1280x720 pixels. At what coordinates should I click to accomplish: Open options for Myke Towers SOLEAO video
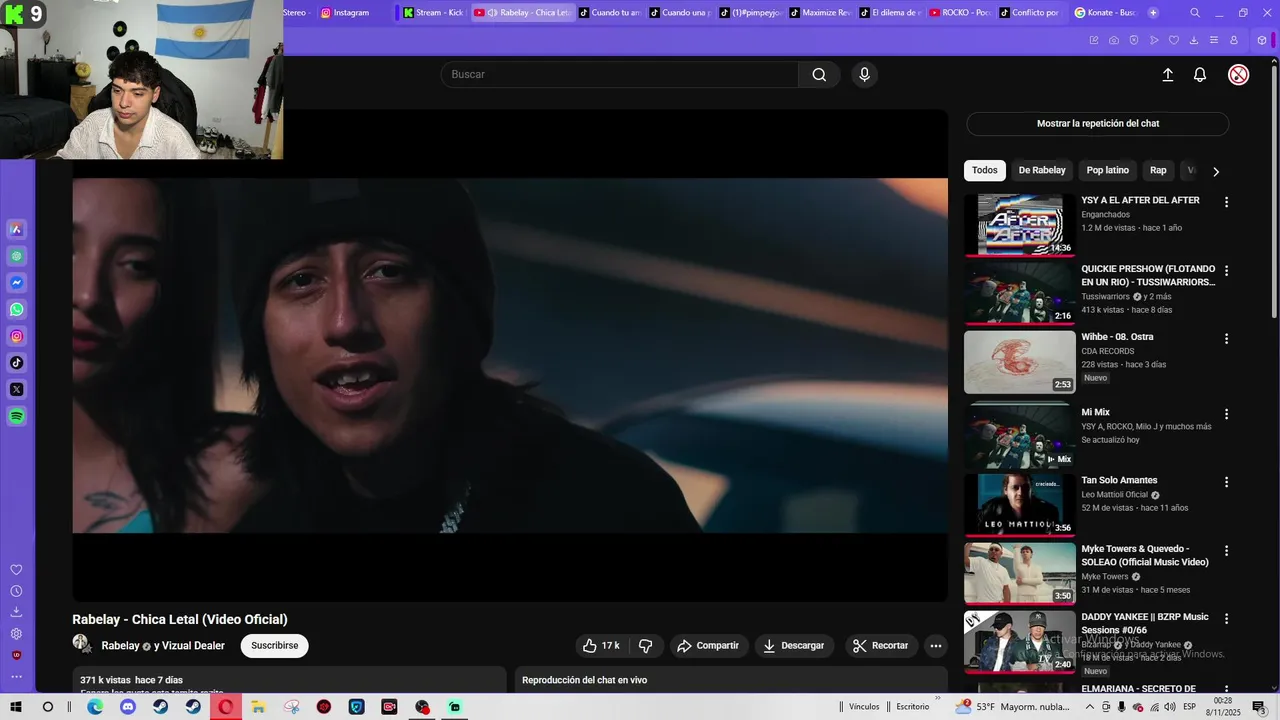tap(1226, 551)
